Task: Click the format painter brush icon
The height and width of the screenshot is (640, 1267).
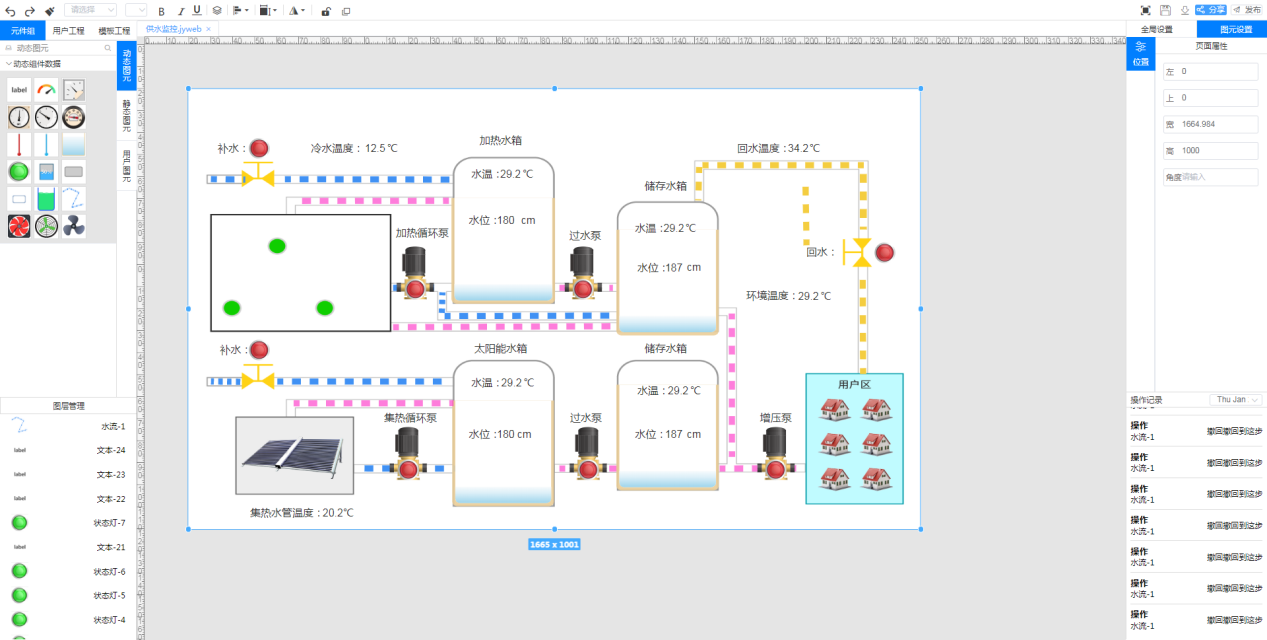Action: click(x=50, y=10)
